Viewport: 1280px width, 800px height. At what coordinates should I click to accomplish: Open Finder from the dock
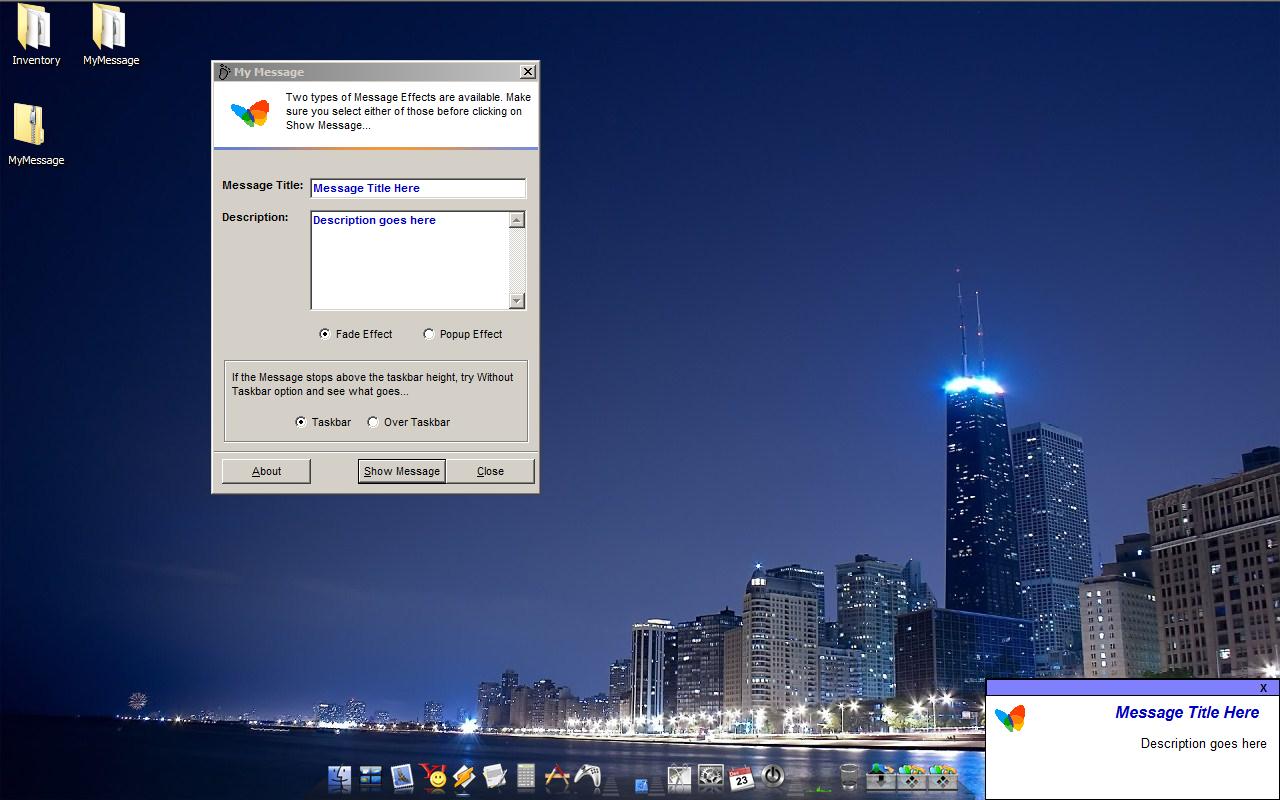click(x=340, y=777)
